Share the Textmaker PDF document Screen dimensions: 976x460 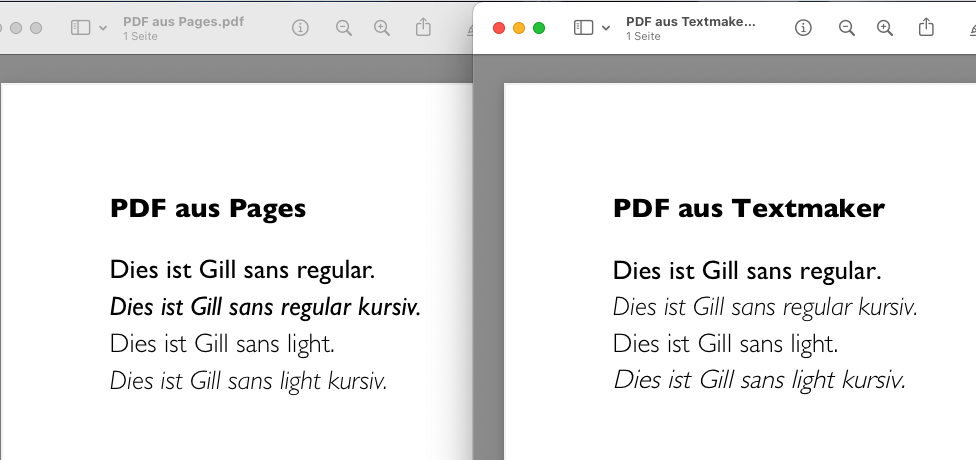click(926, 27)
